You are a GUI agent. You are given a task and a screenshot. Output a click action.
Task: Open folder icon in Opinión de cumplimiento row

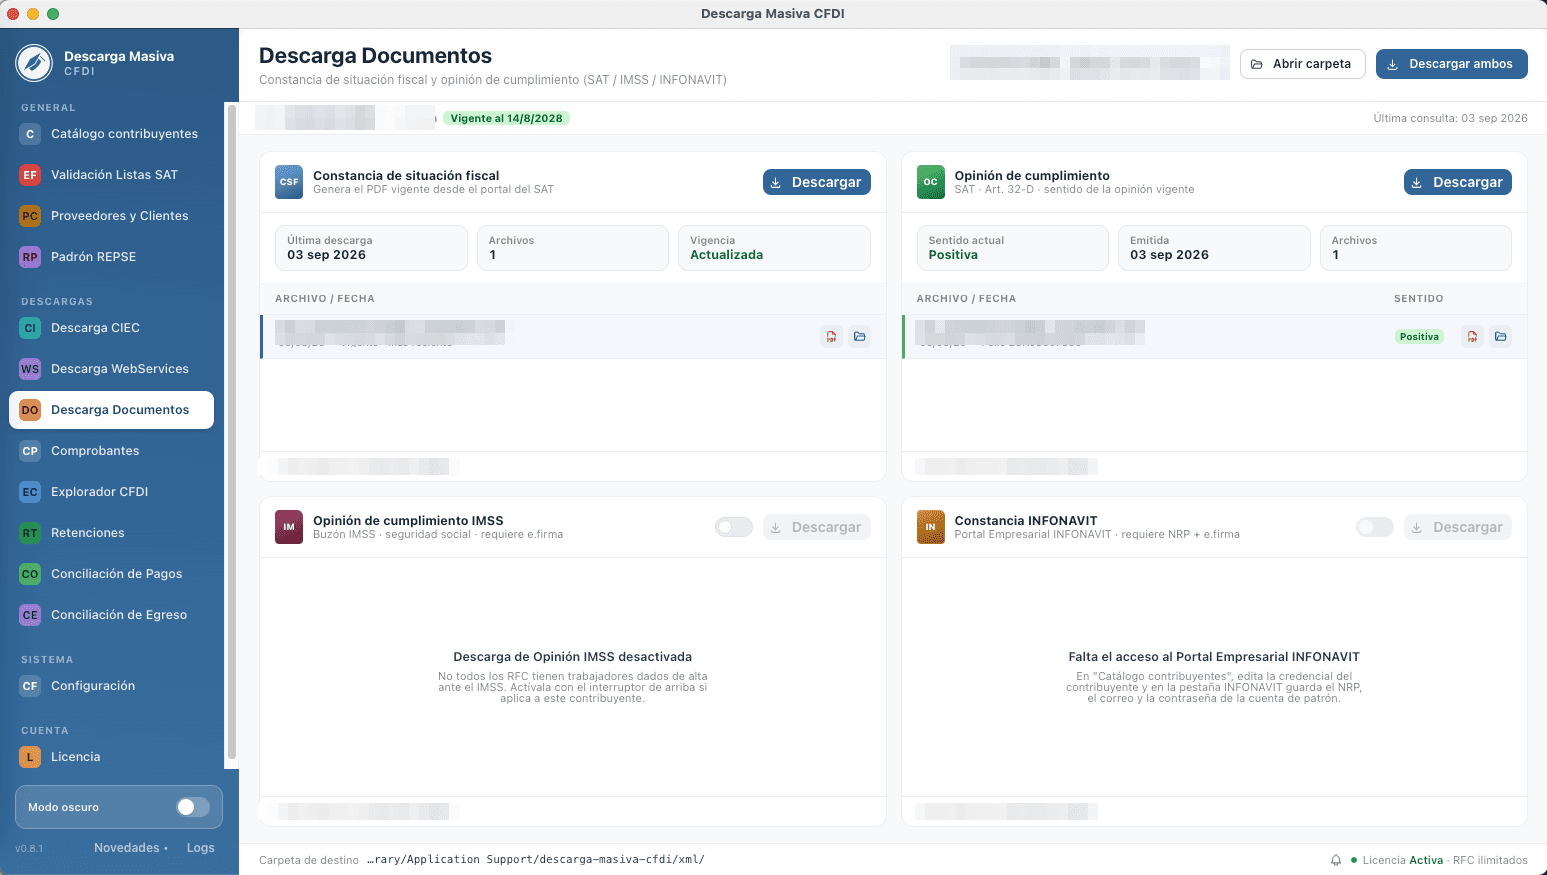pyautogui.click(x=1501, y=337)
